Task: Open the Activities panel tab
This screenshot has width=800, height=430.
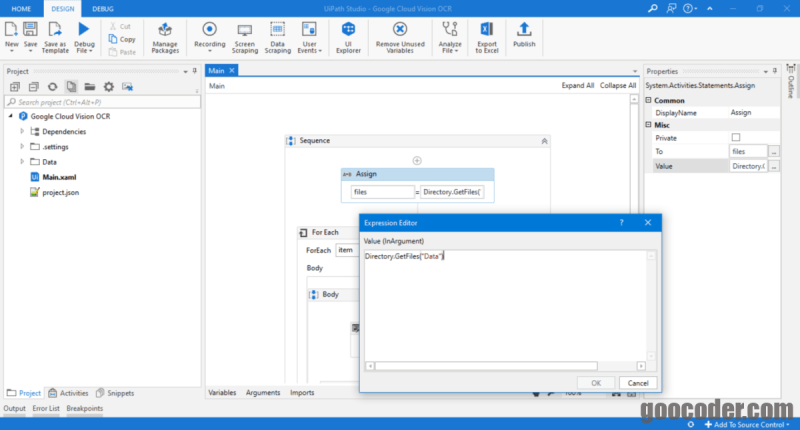Action: 68,393
